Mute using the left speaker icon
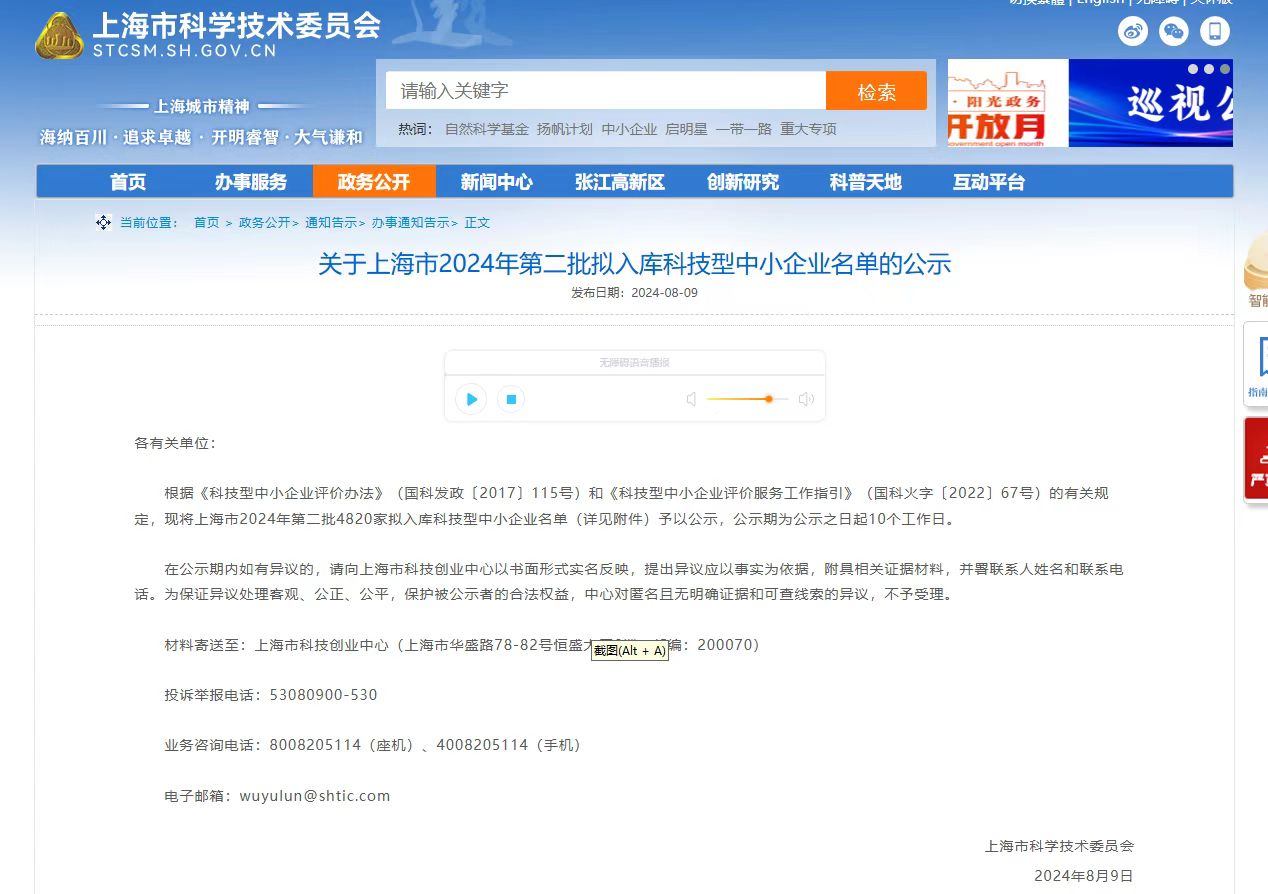This screenshot has height=894, width=1268. click(690, 399)
